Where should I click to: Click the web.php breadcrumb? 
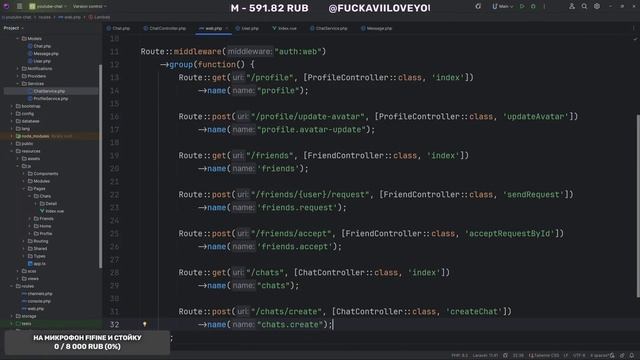coord(69,17)
